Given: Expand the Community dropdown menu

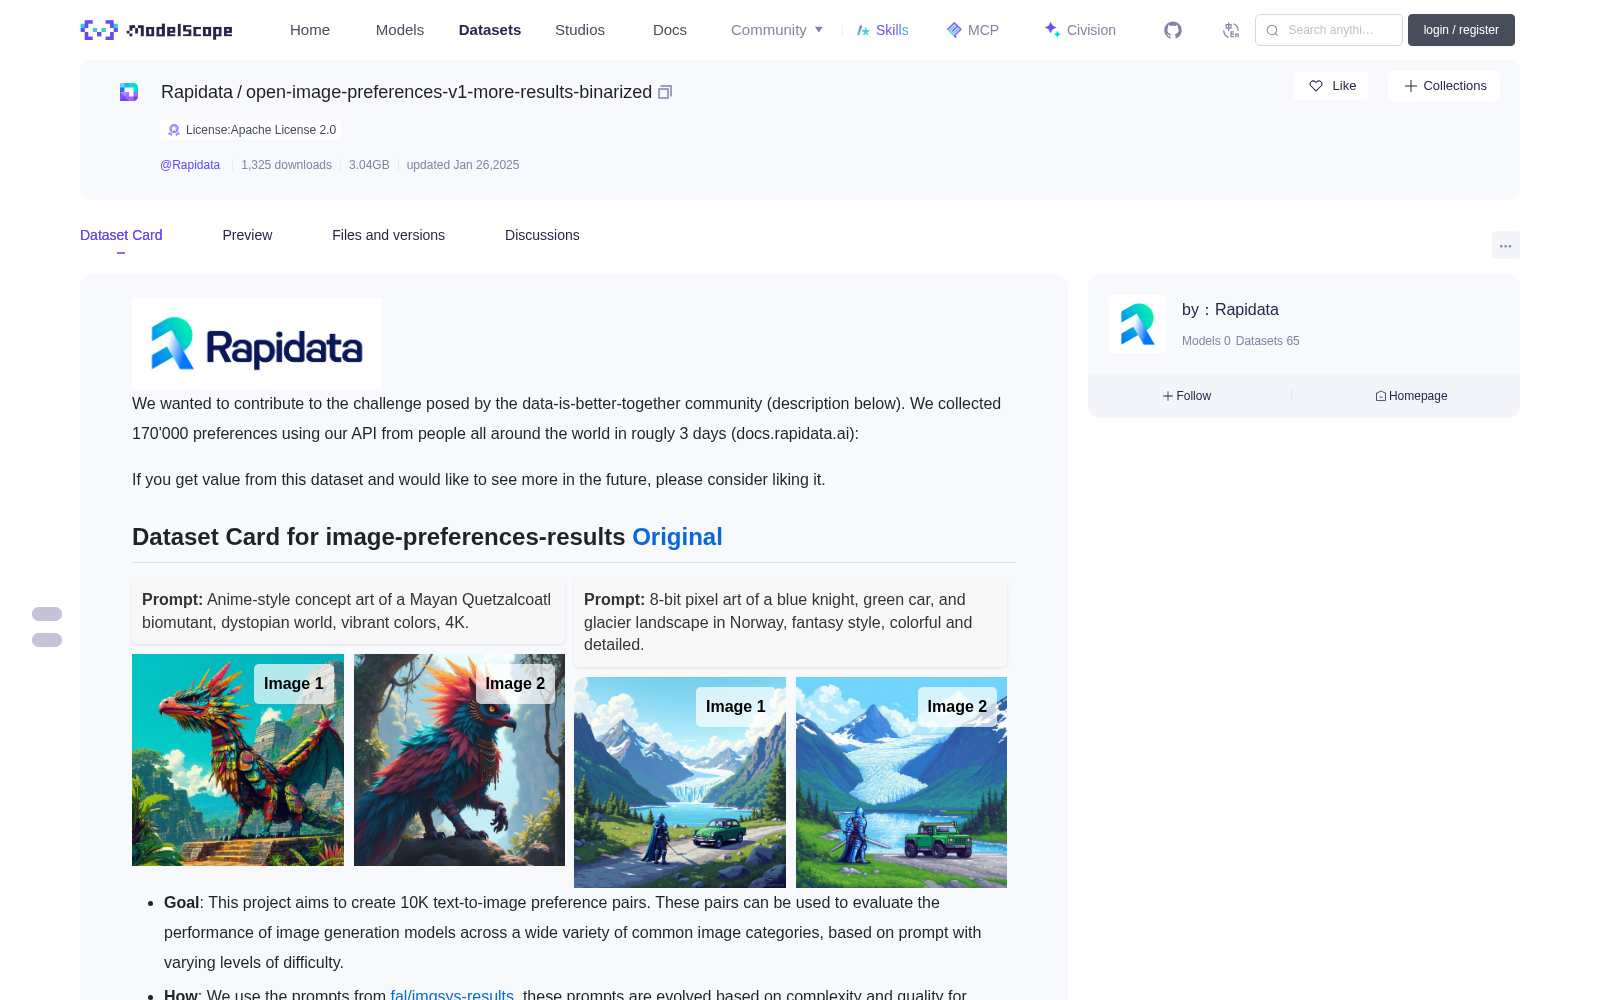Looking at the screenshot, I should tap(777, 30).
